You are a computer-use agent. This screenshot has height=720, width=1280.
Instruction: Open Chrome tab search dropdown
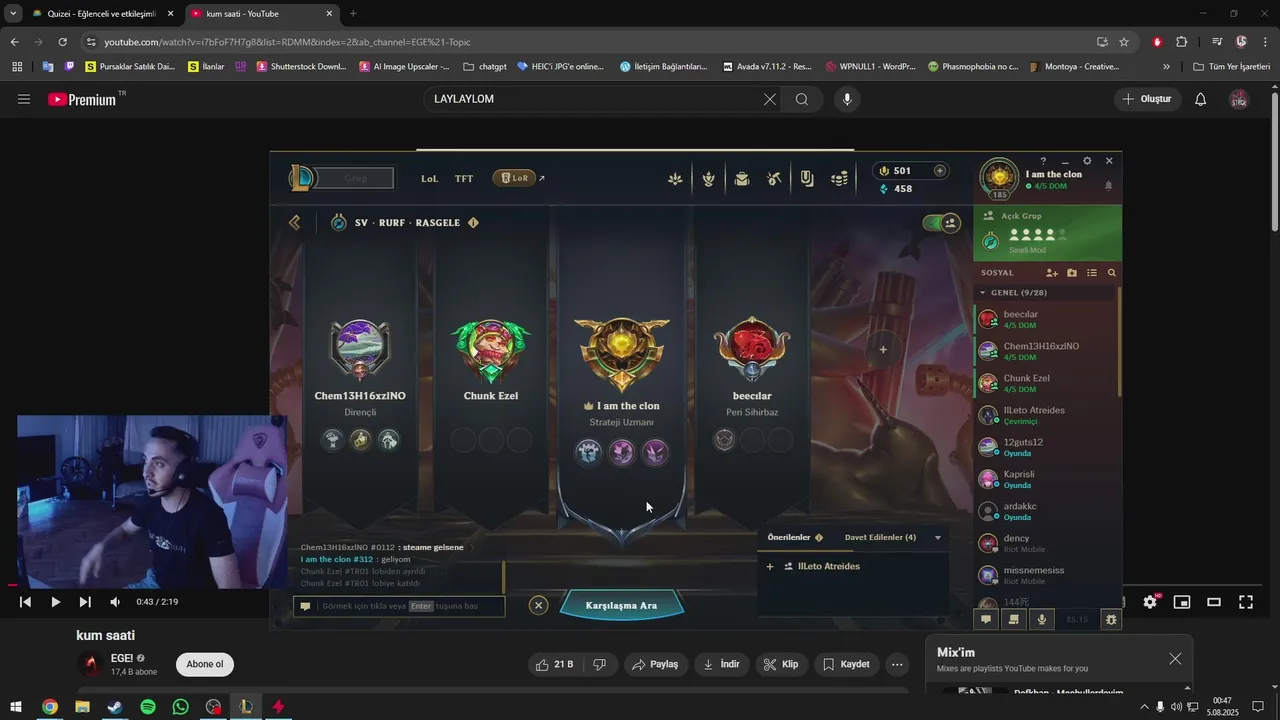tap(13, 14)
